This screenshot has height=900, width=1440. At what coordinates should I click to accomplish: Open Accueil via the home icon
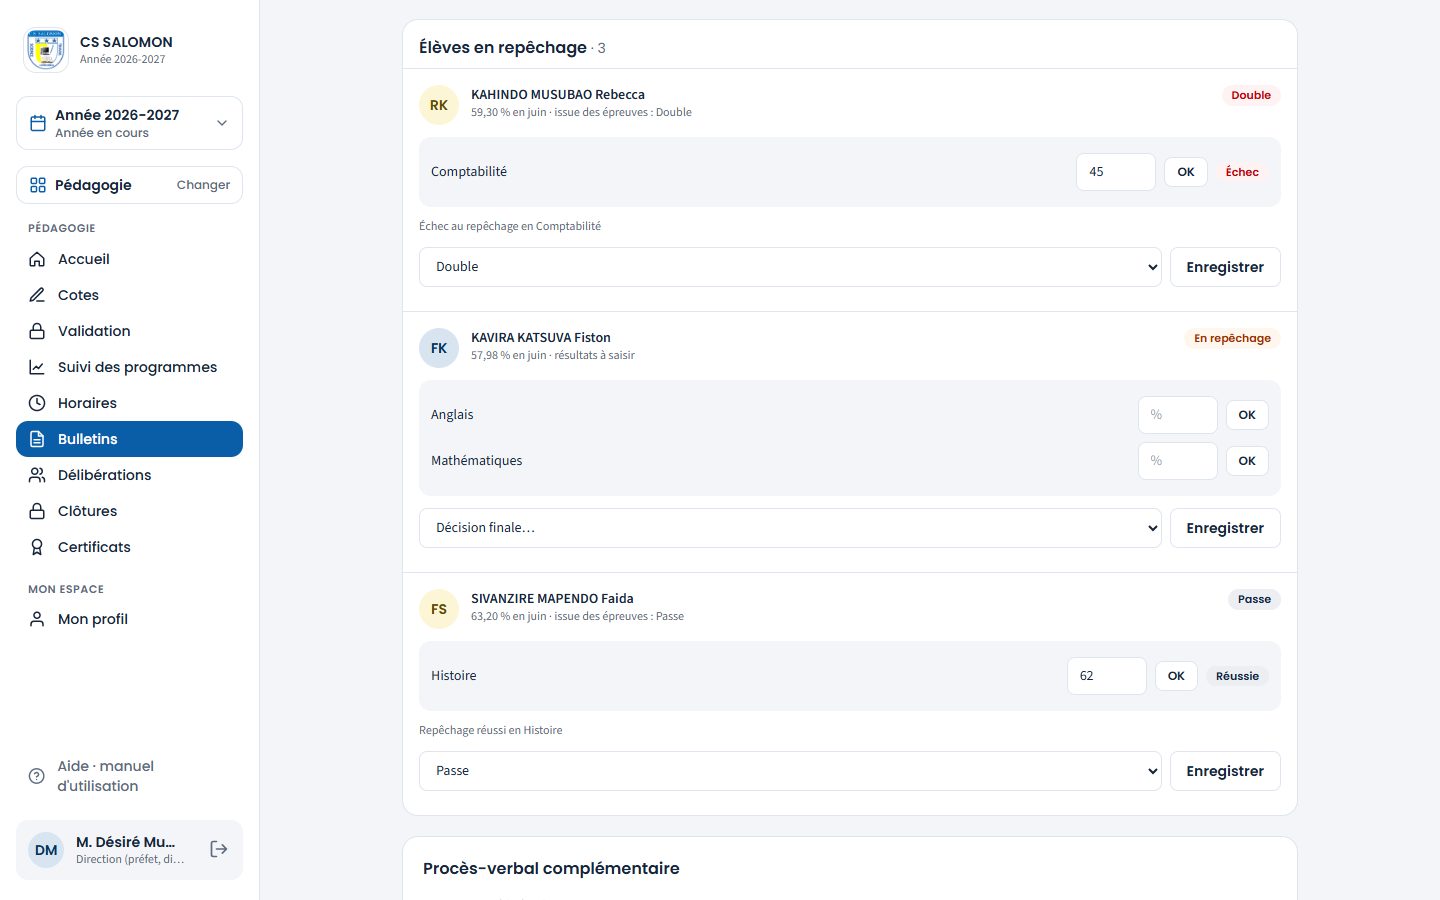tap(37, 259)
